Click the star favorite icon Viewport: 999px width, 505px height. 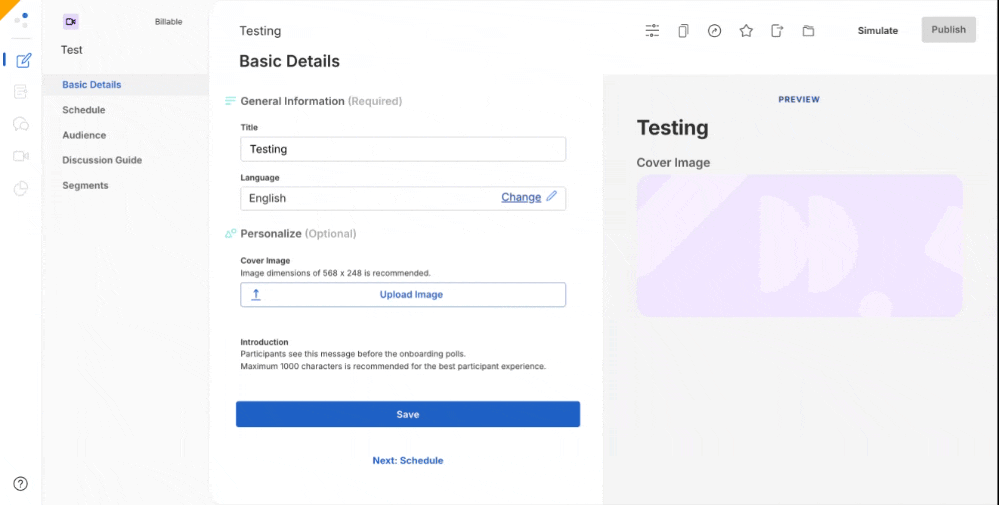tap(746, 31)
